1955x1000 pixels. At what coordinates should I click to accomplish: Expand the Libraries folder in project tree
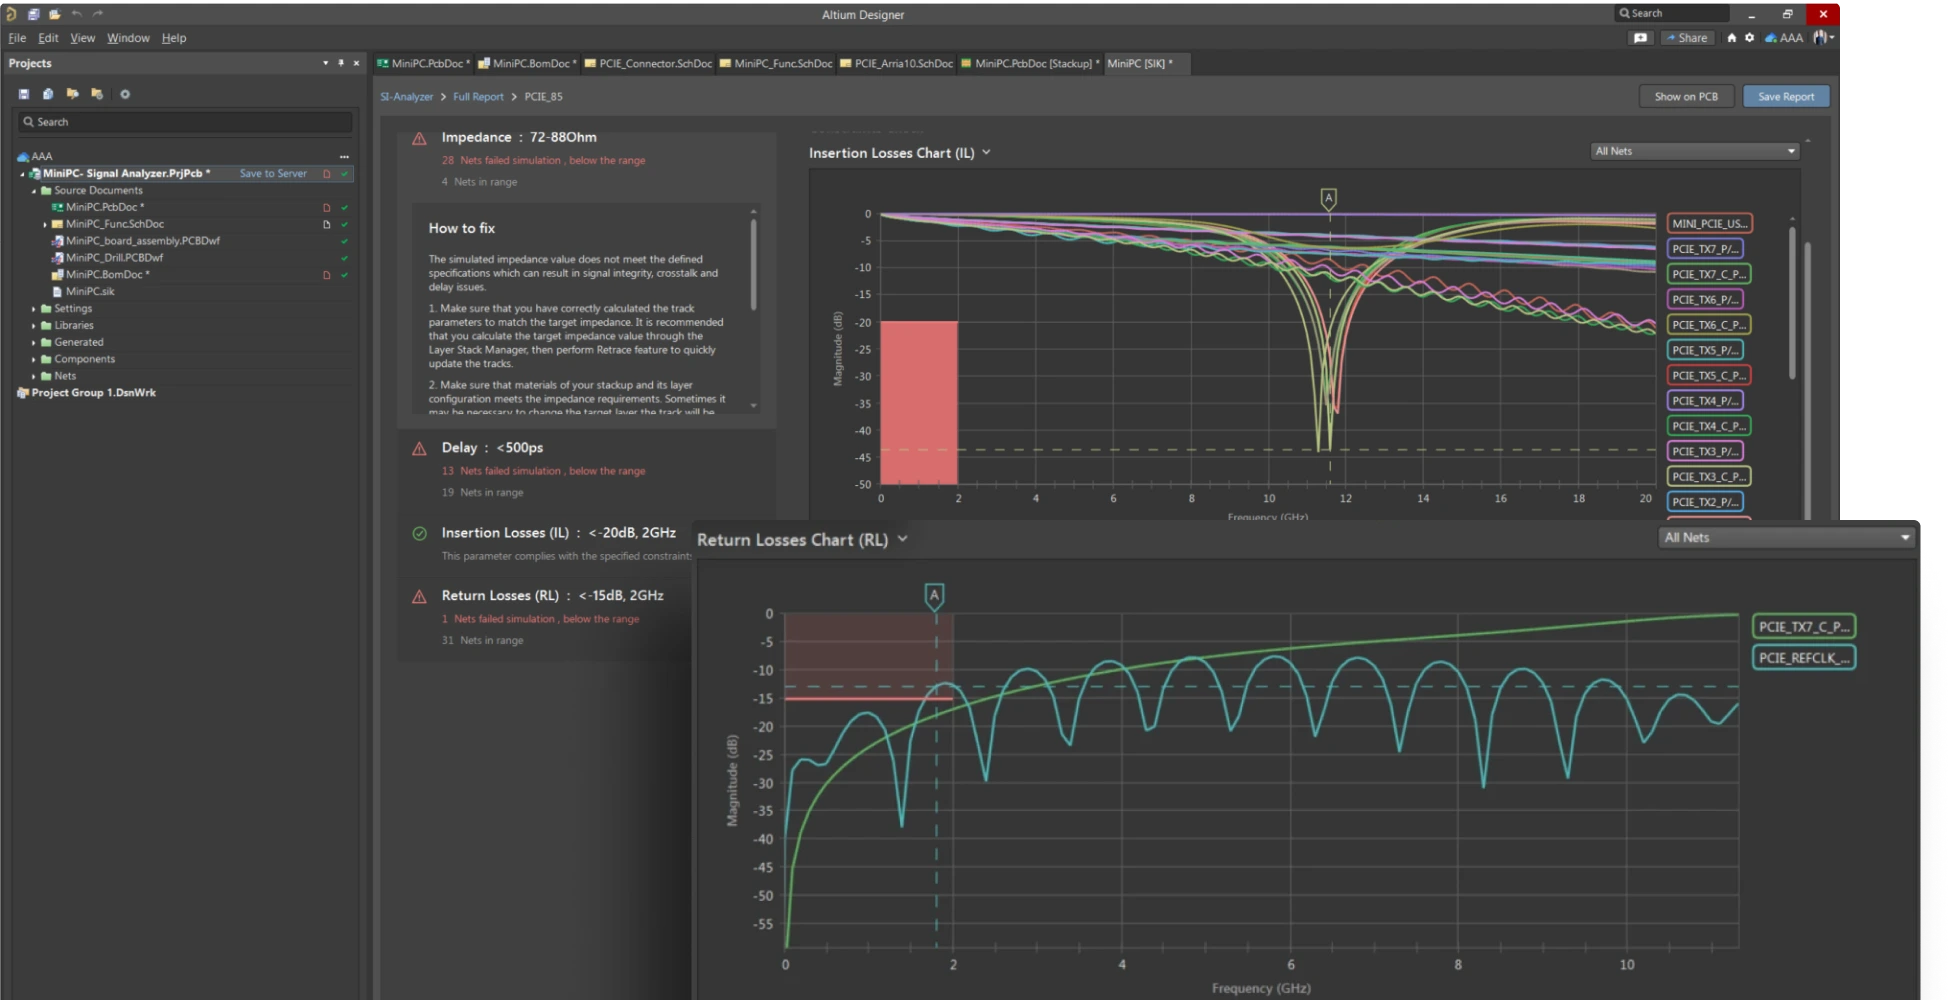[x=34, y=325]
